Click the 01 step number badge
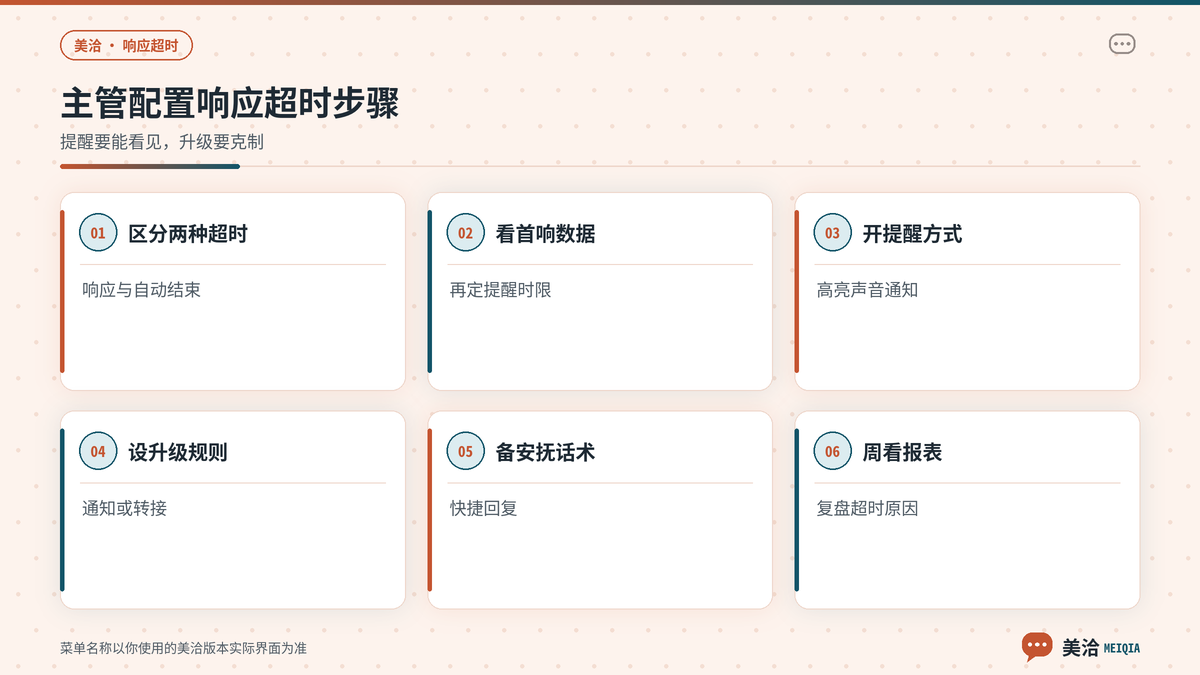 pyautogui.click(x=98, y=233)
